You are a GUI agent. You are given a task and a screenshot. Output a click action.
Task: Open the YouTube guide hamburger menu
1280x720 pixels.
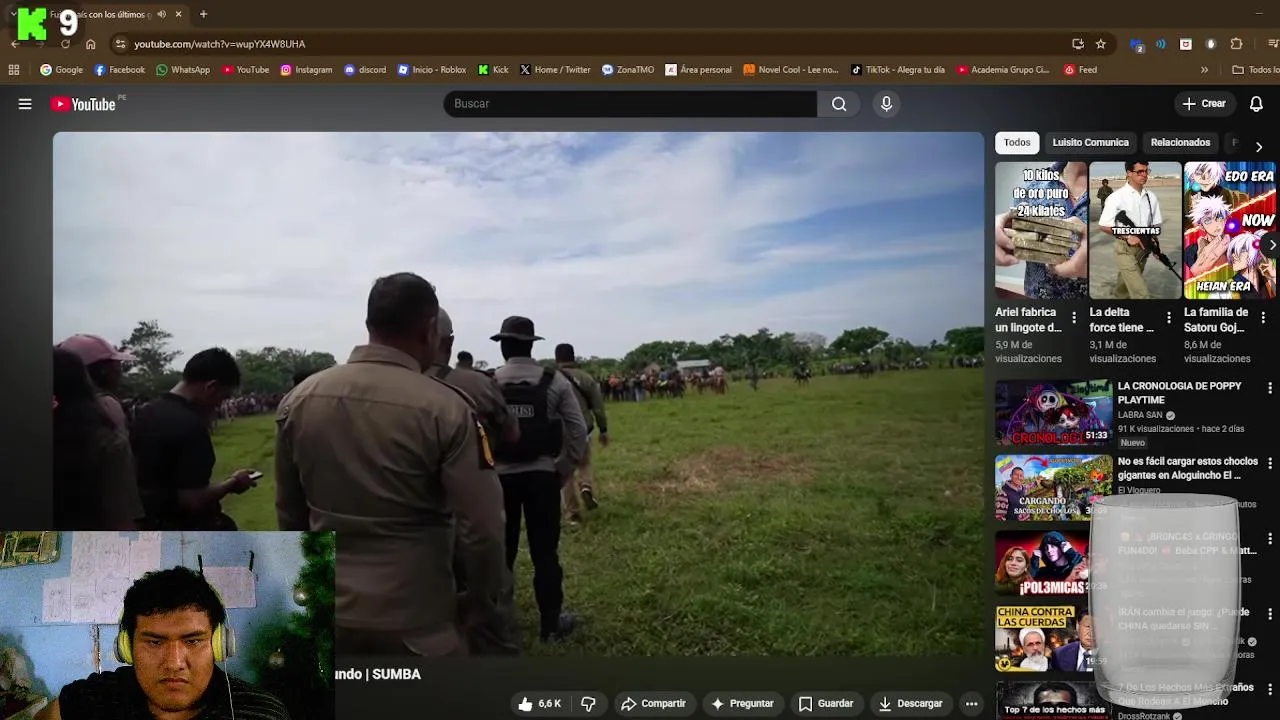[x=25, y=104]
